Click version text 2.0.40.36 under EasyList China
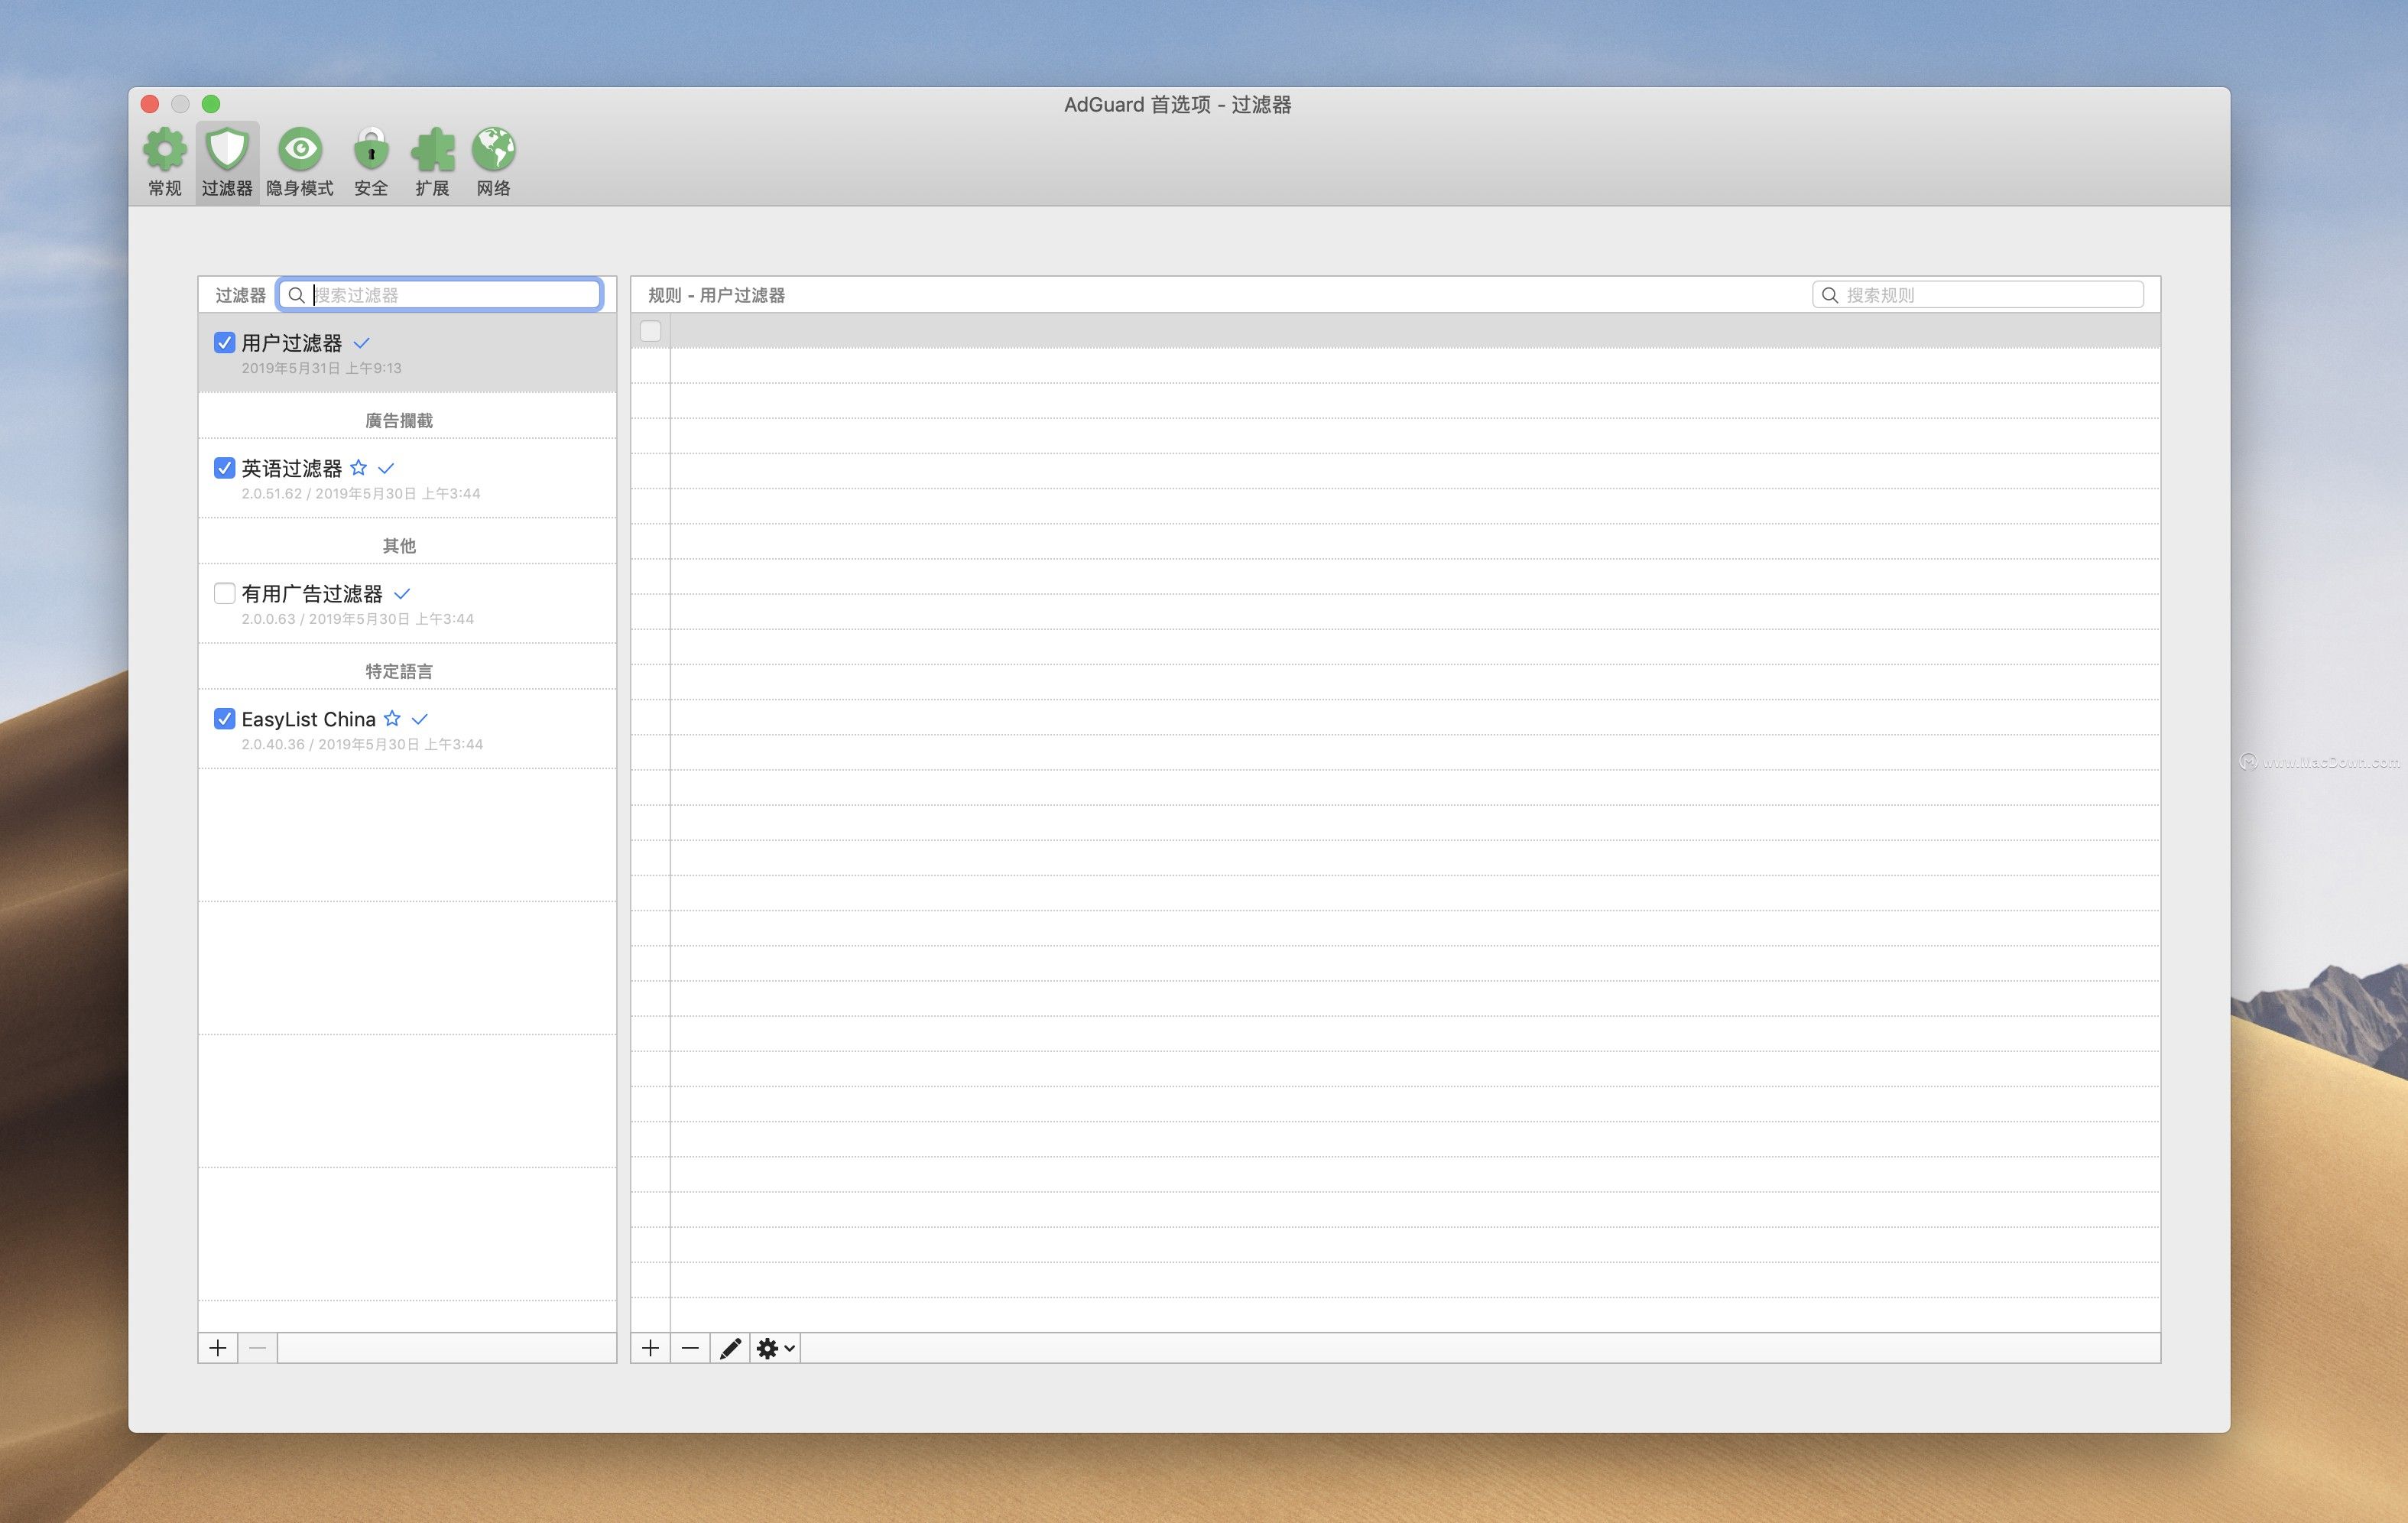2408x1523 pixels. pyautogui.click(x=273, y=744)
